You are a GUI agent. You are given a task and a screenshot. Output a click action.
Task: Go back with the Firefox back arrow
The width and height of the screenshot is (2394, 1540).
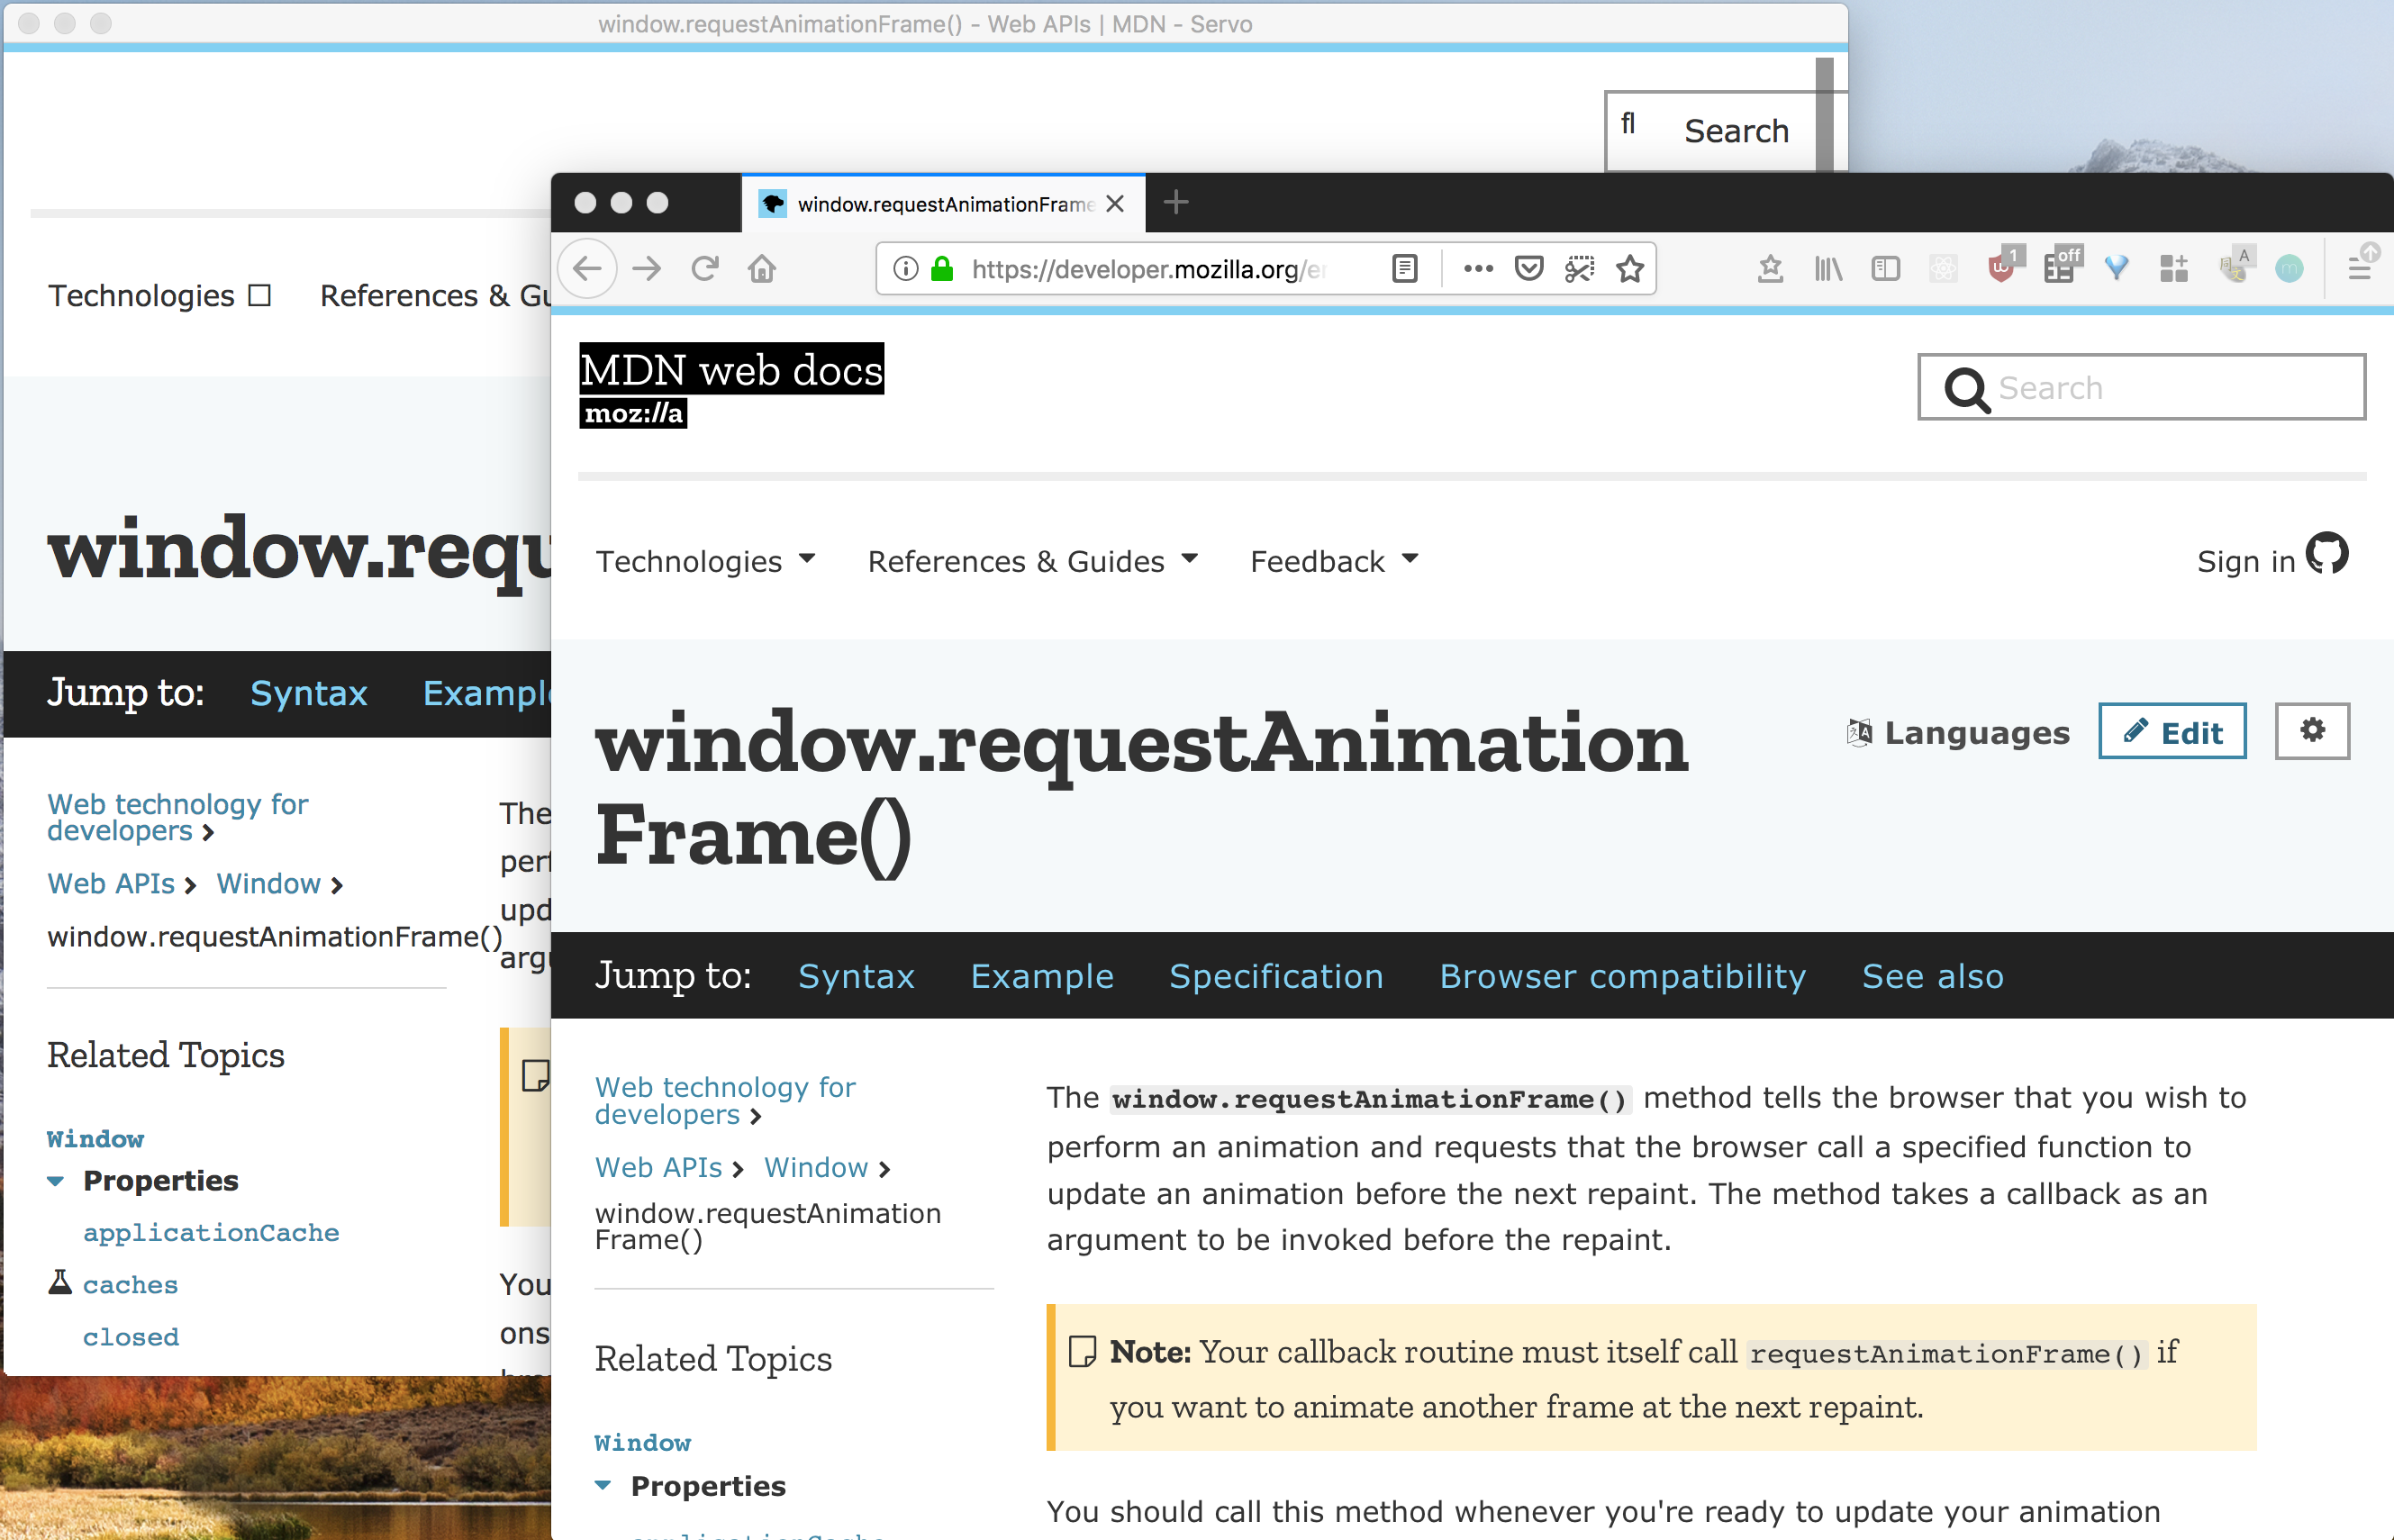pos(587,268)
